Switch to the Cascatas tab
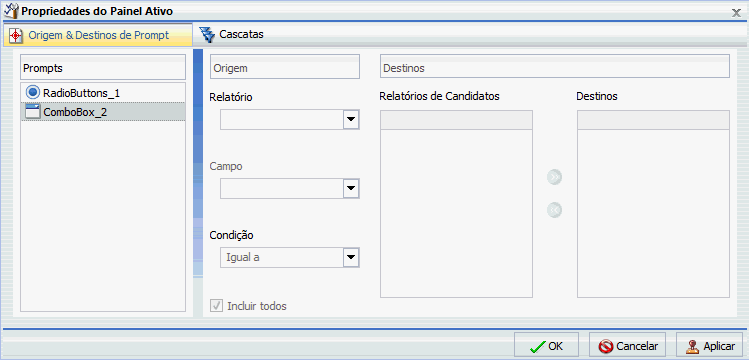Screen dimensions: 749x360 [x=232, y=34]
